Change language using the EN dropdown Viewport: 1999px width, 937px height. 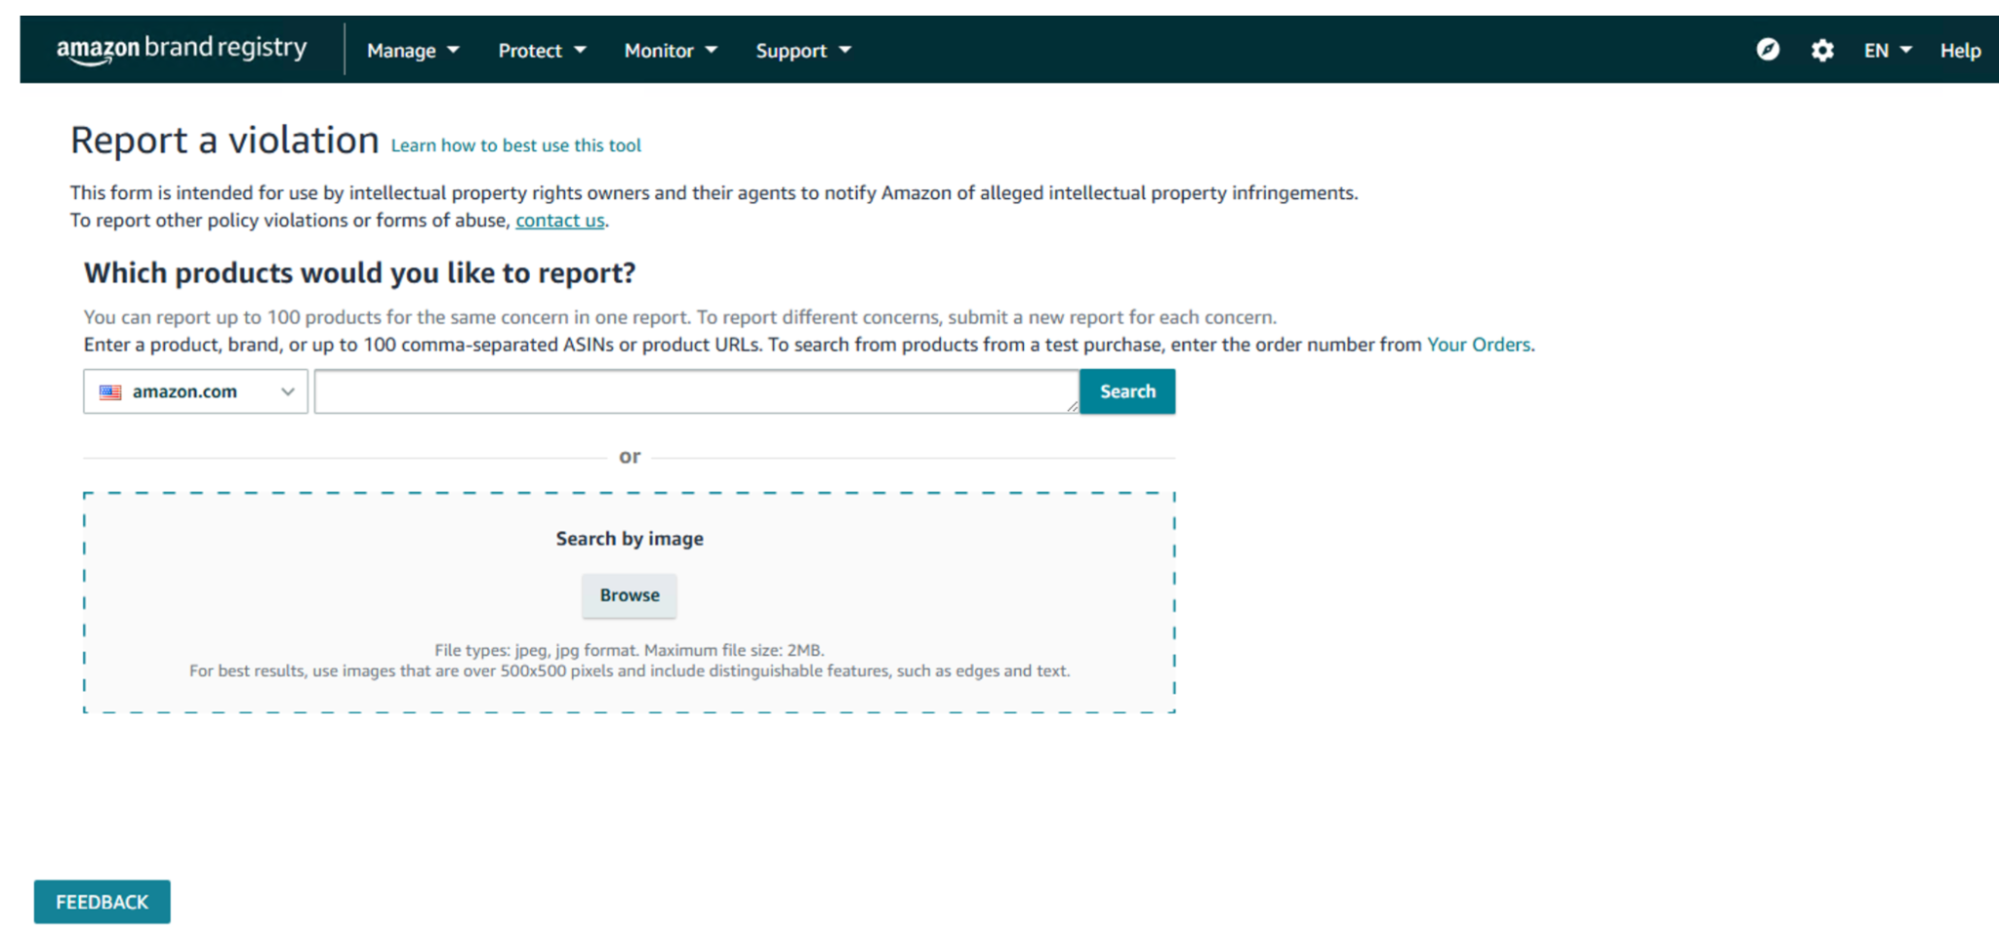click(x=1887, y=50)
